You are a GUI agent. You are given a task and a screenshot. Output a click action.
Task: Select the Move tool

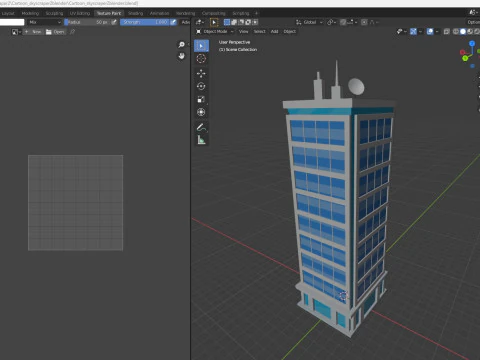pyautogui.click(x=201, y=73)
